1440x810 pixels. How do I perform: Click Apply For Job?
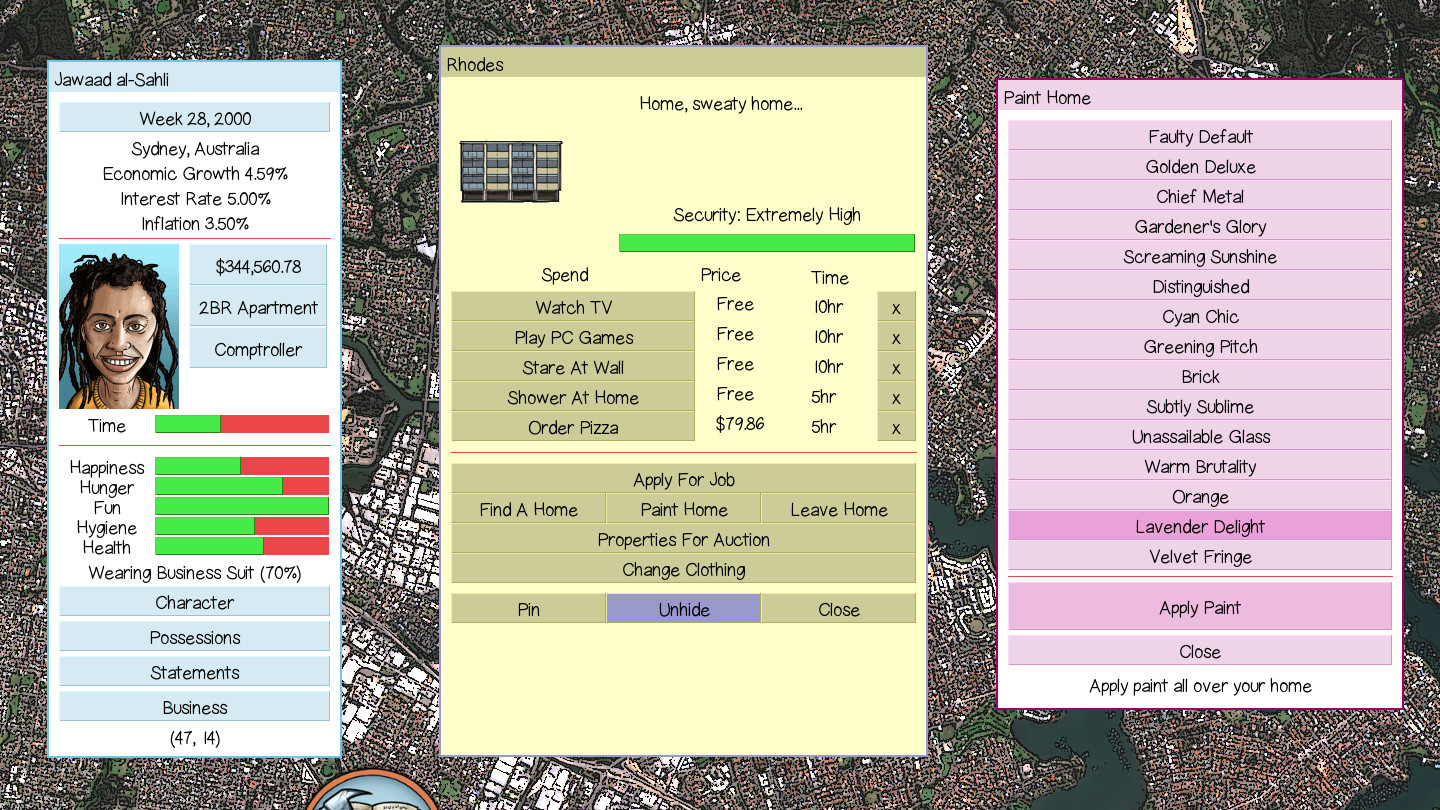point(683,479)
